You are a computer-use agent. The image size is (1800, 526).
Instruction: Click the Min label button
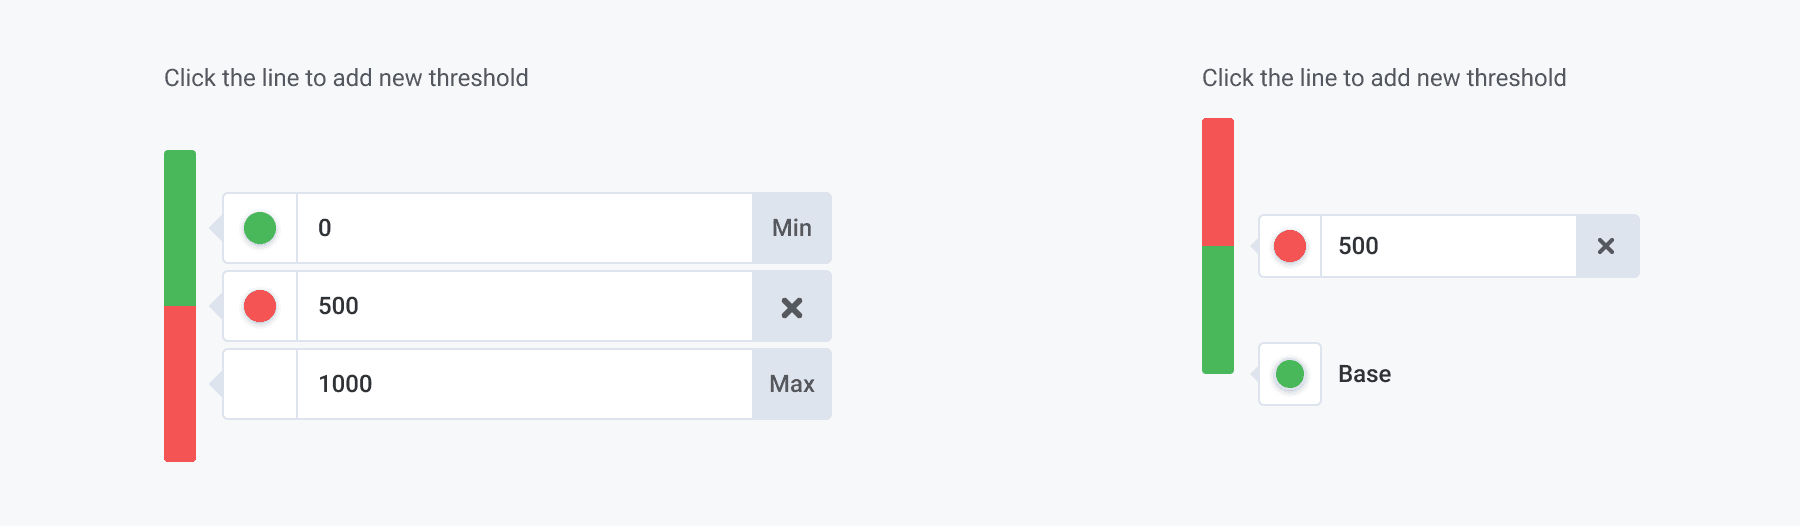pos(791,228)
